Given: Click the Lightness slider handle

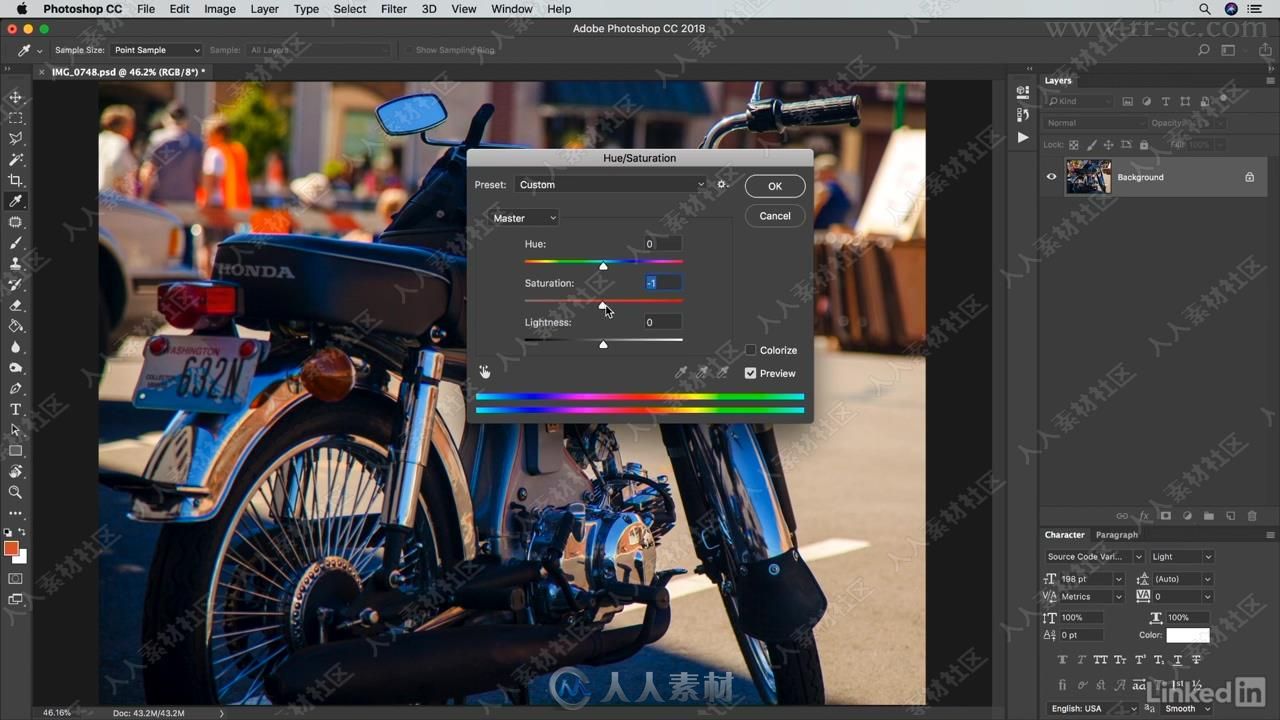Looking at the screenshot, I should 603,344.
